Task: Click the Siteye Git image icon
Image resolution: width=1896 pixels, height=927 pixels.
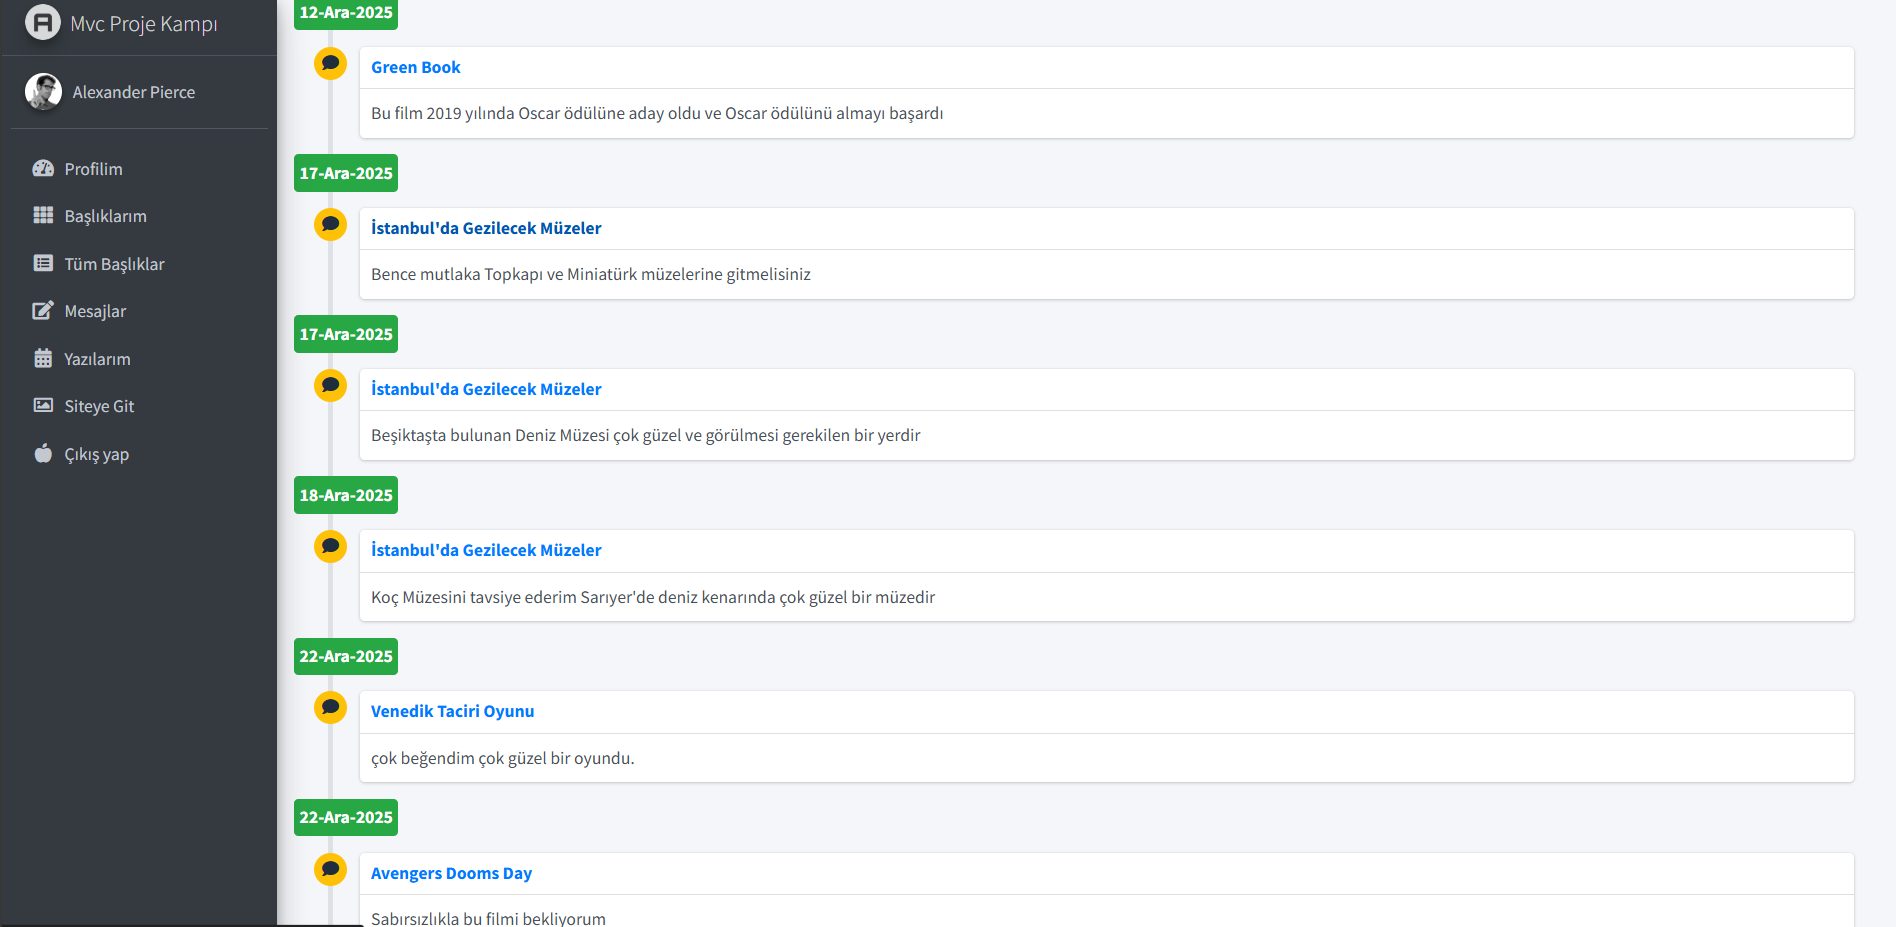Action: coord(43,406)
